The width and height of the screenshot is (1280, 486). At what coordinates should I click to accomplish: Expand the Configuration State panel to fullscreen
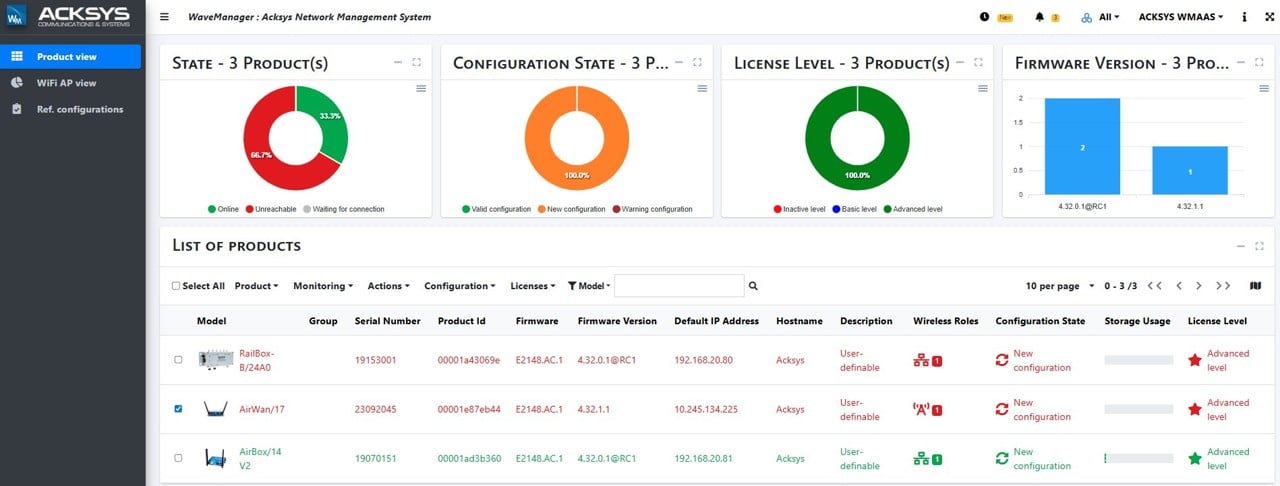tap(697, 62)
